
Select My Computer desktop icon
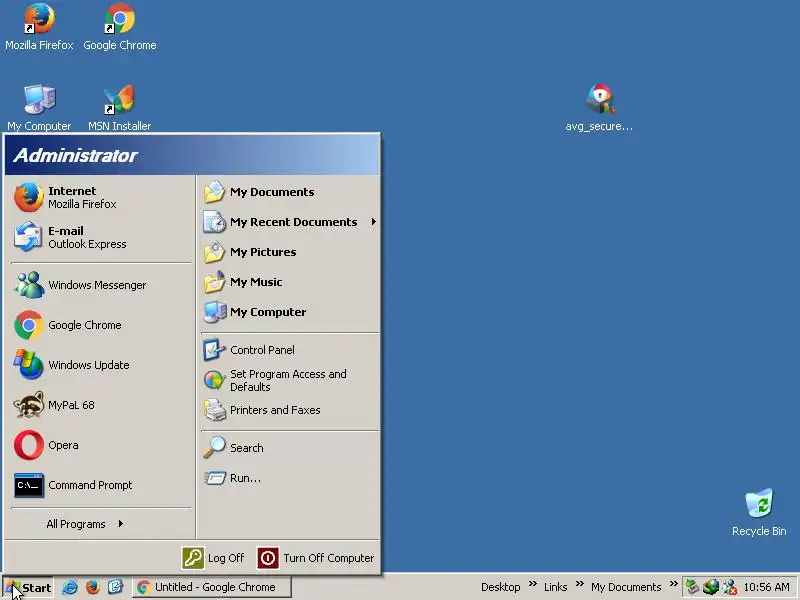39,108
